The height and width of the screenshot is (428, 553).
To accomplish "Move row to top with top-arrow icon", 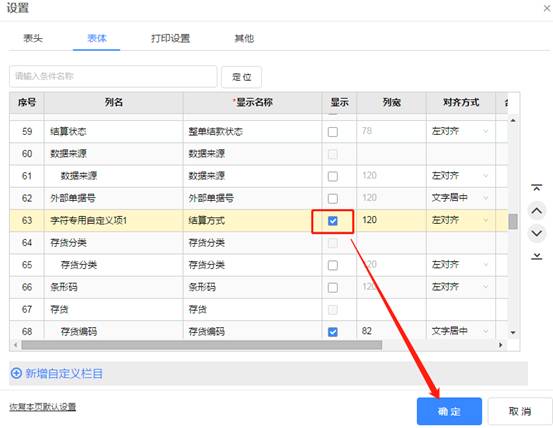I will coord(536,188).
